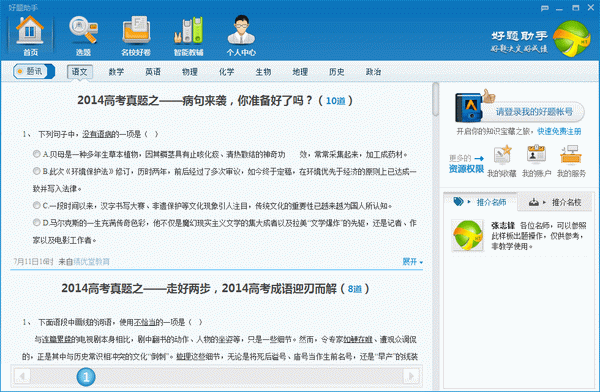Click the right arrow of pager bar
This screenshot has height=392, width=600.
(412, 376)
